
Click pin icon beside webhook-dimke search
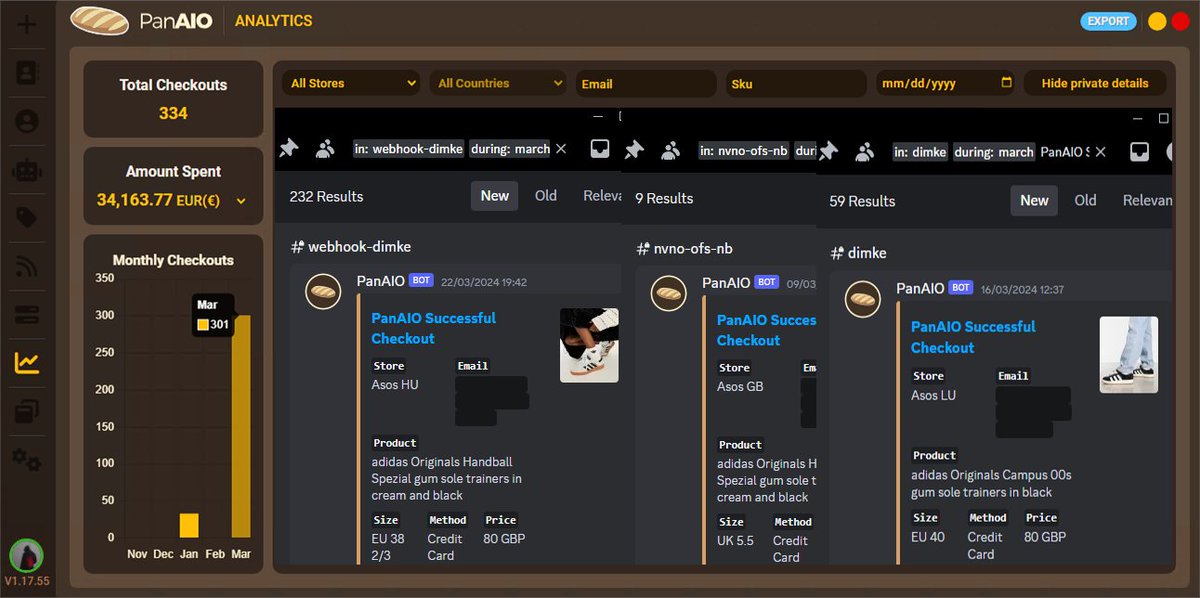tap(289, 149)
